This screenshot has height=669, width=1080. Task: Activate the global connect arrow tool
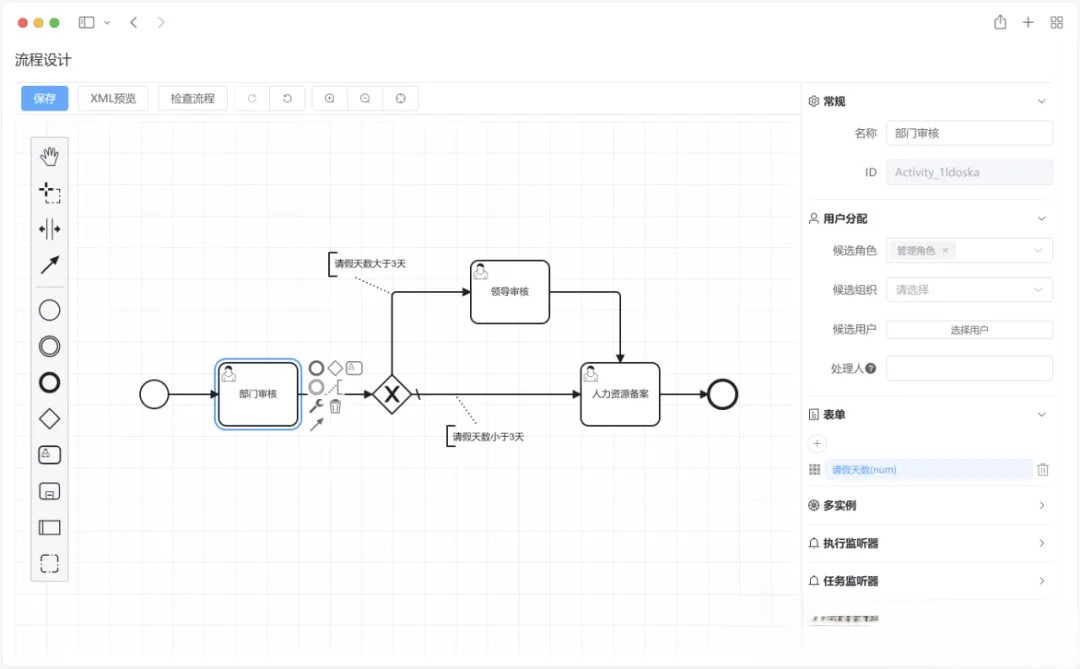tap(49, 265)
